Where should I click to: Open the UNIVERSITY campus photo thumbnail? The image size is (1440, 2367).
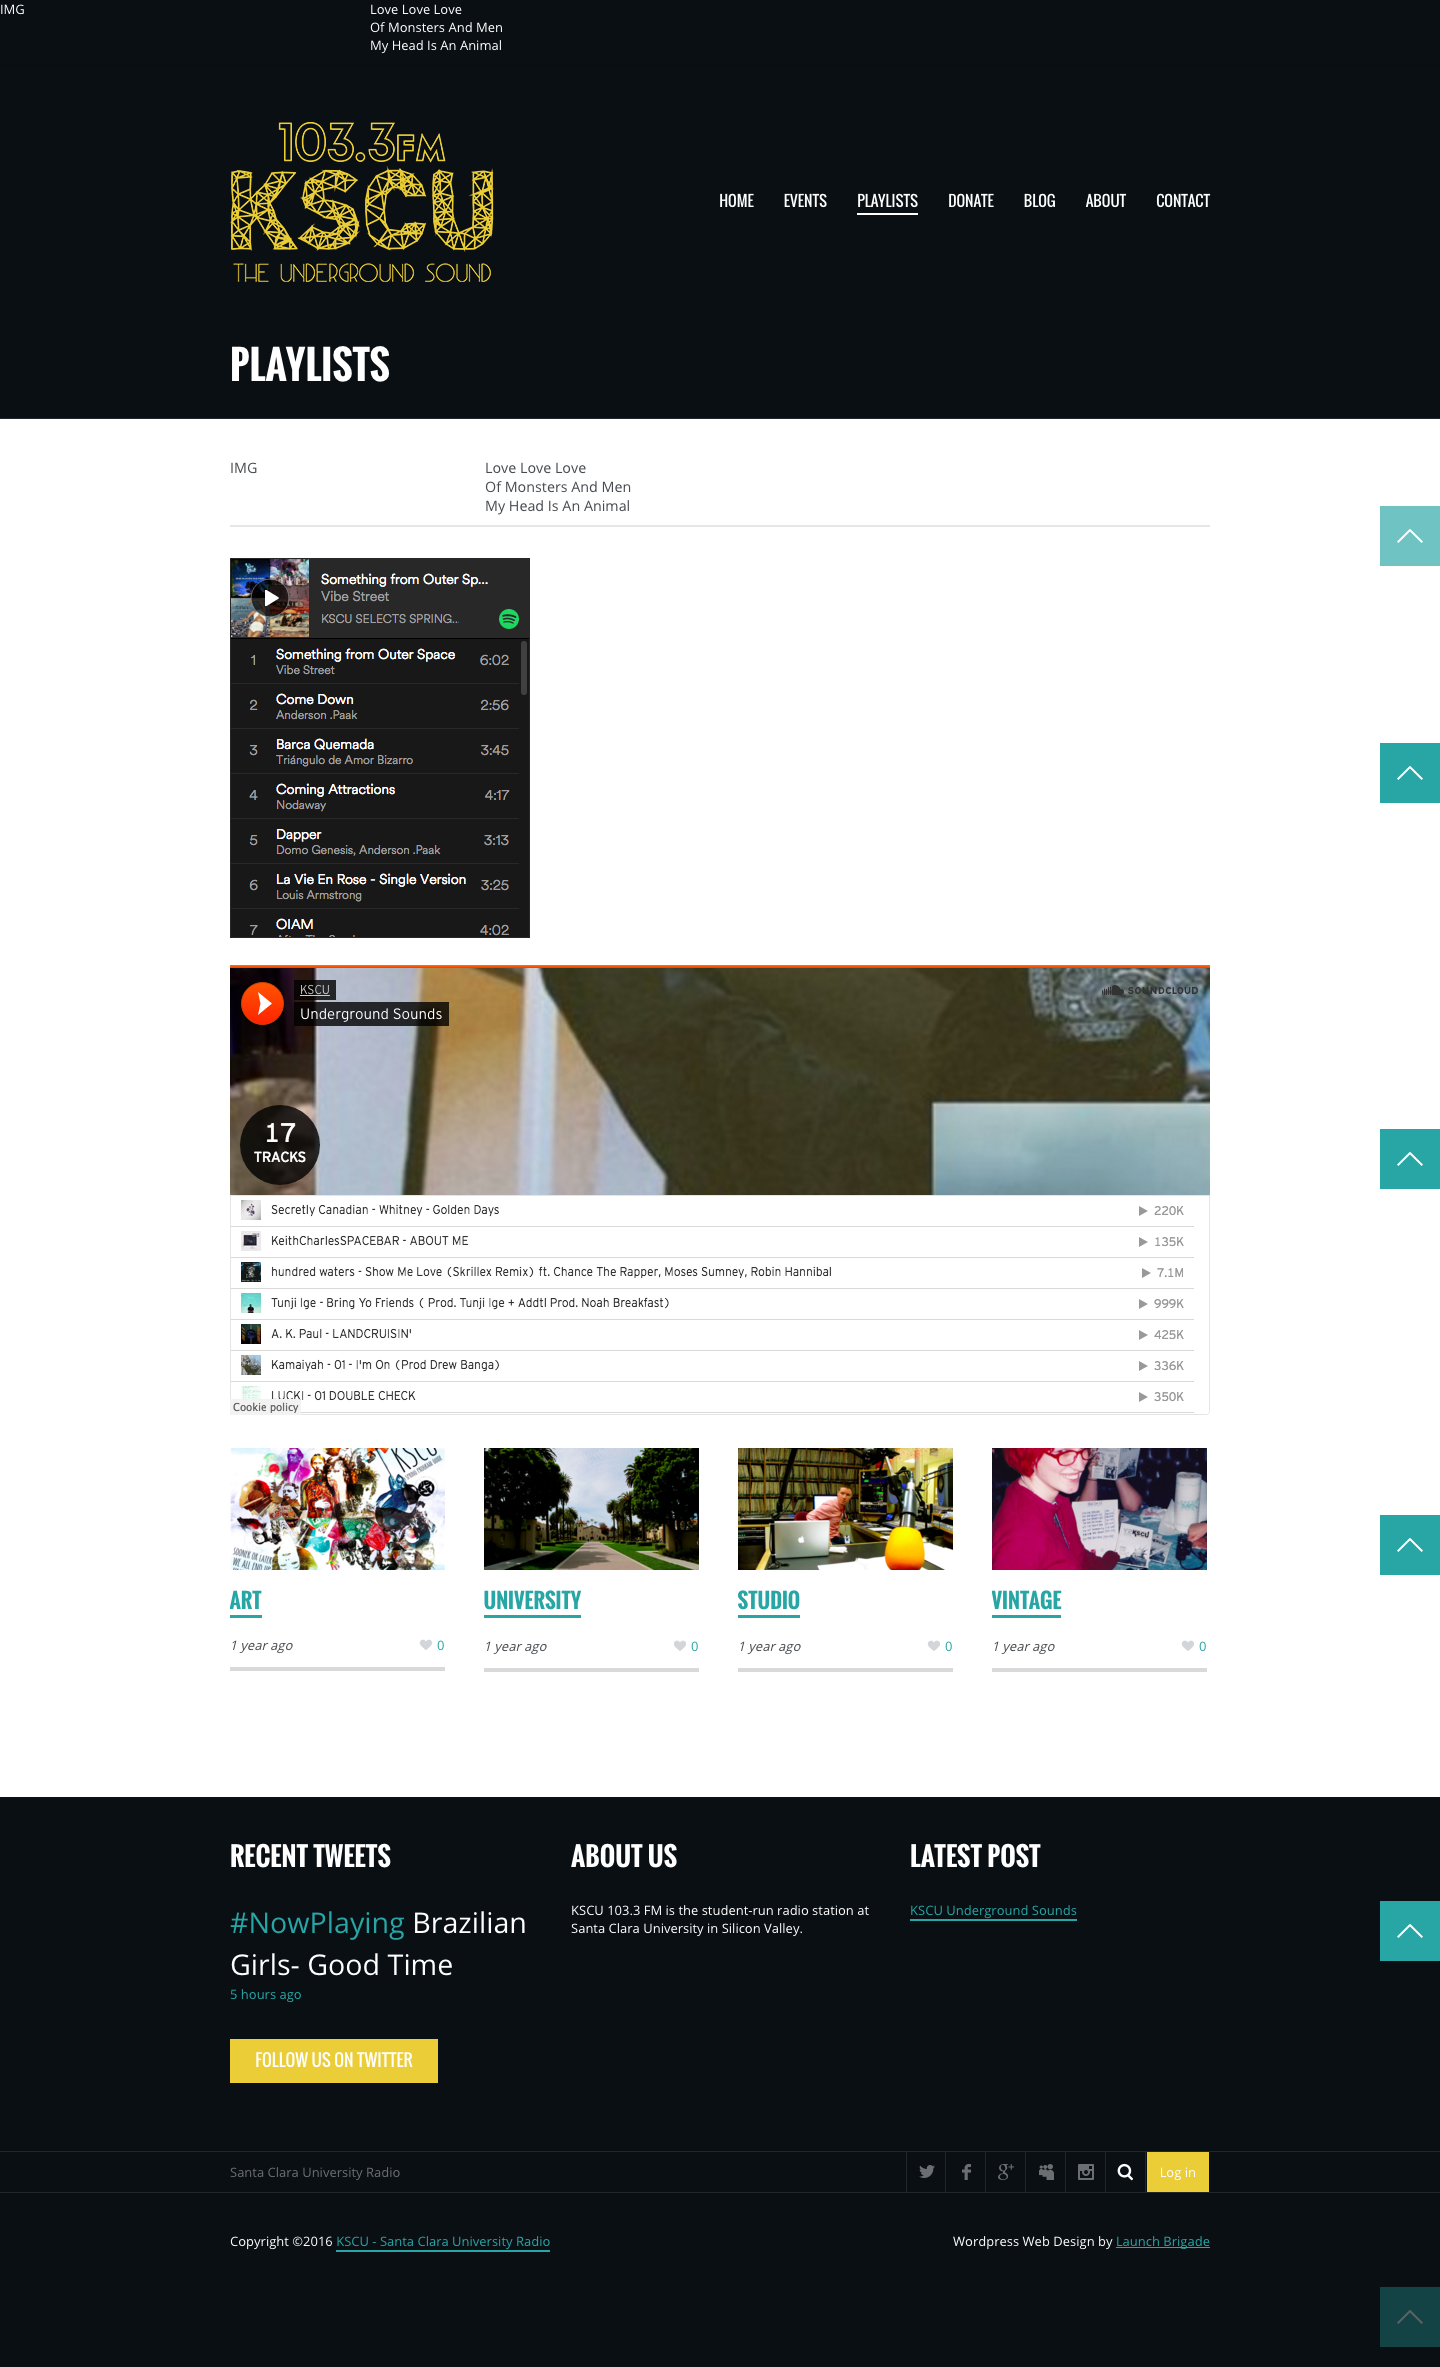click(591, 1509)
